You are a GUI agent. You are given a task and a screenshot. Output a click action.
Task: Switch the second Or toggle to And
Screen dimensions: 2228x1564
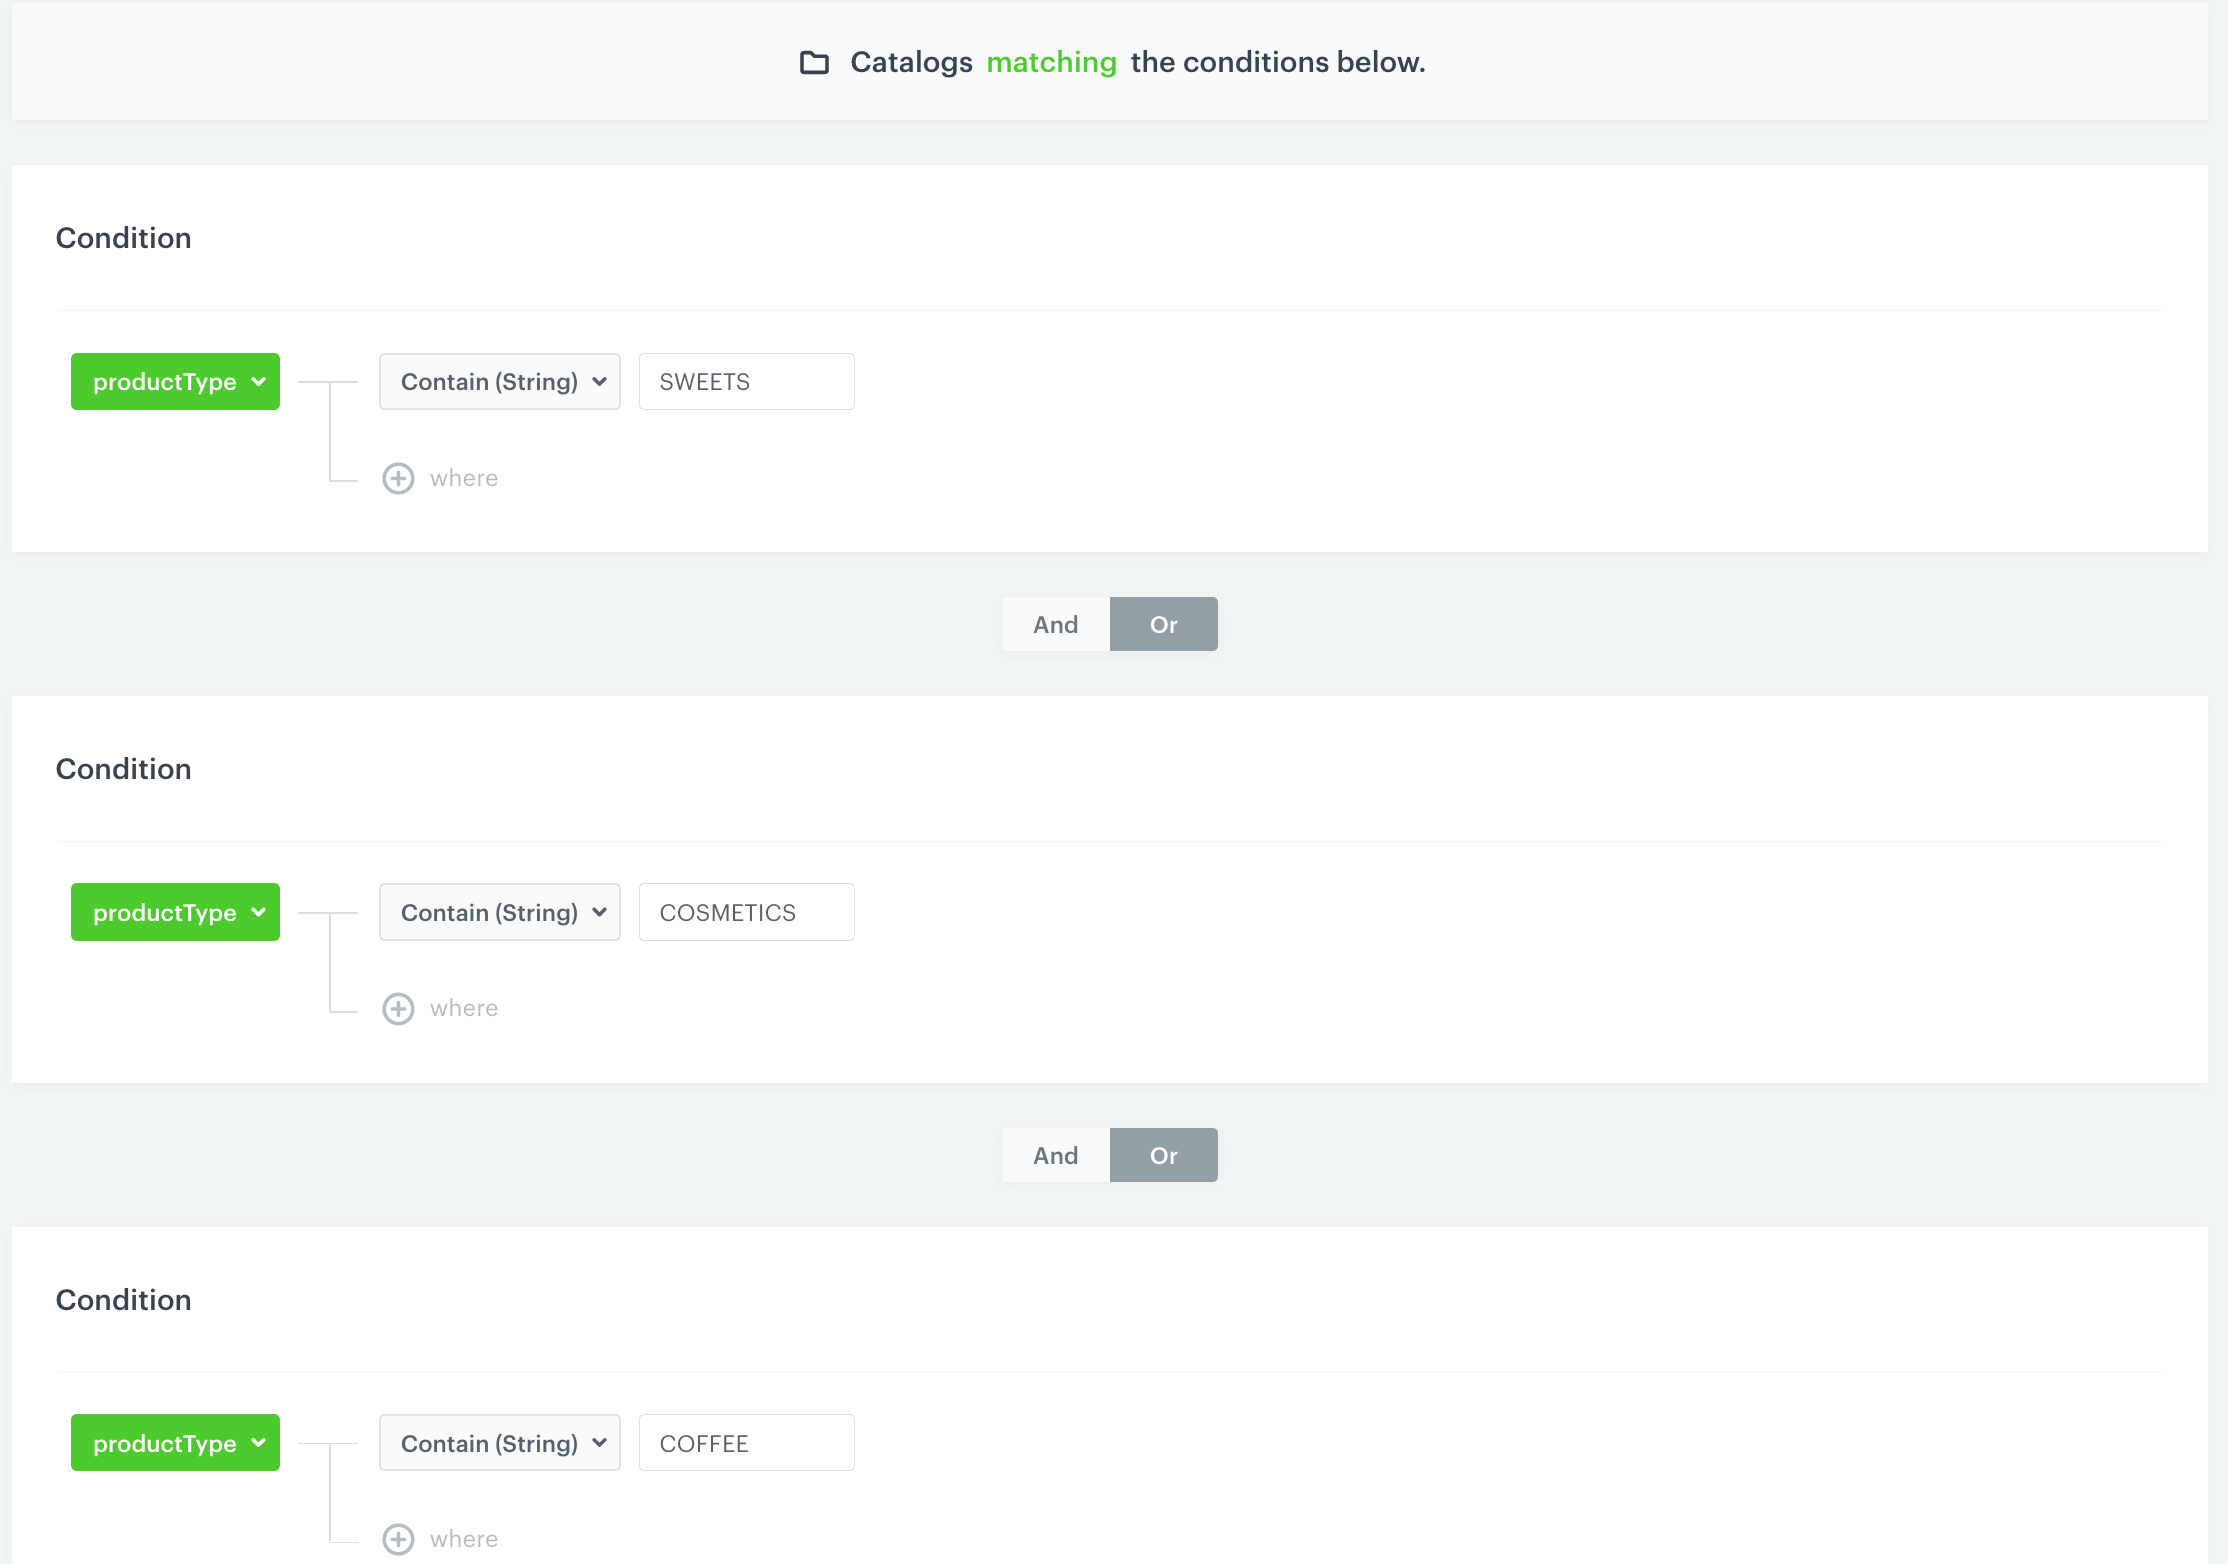1054,1154
